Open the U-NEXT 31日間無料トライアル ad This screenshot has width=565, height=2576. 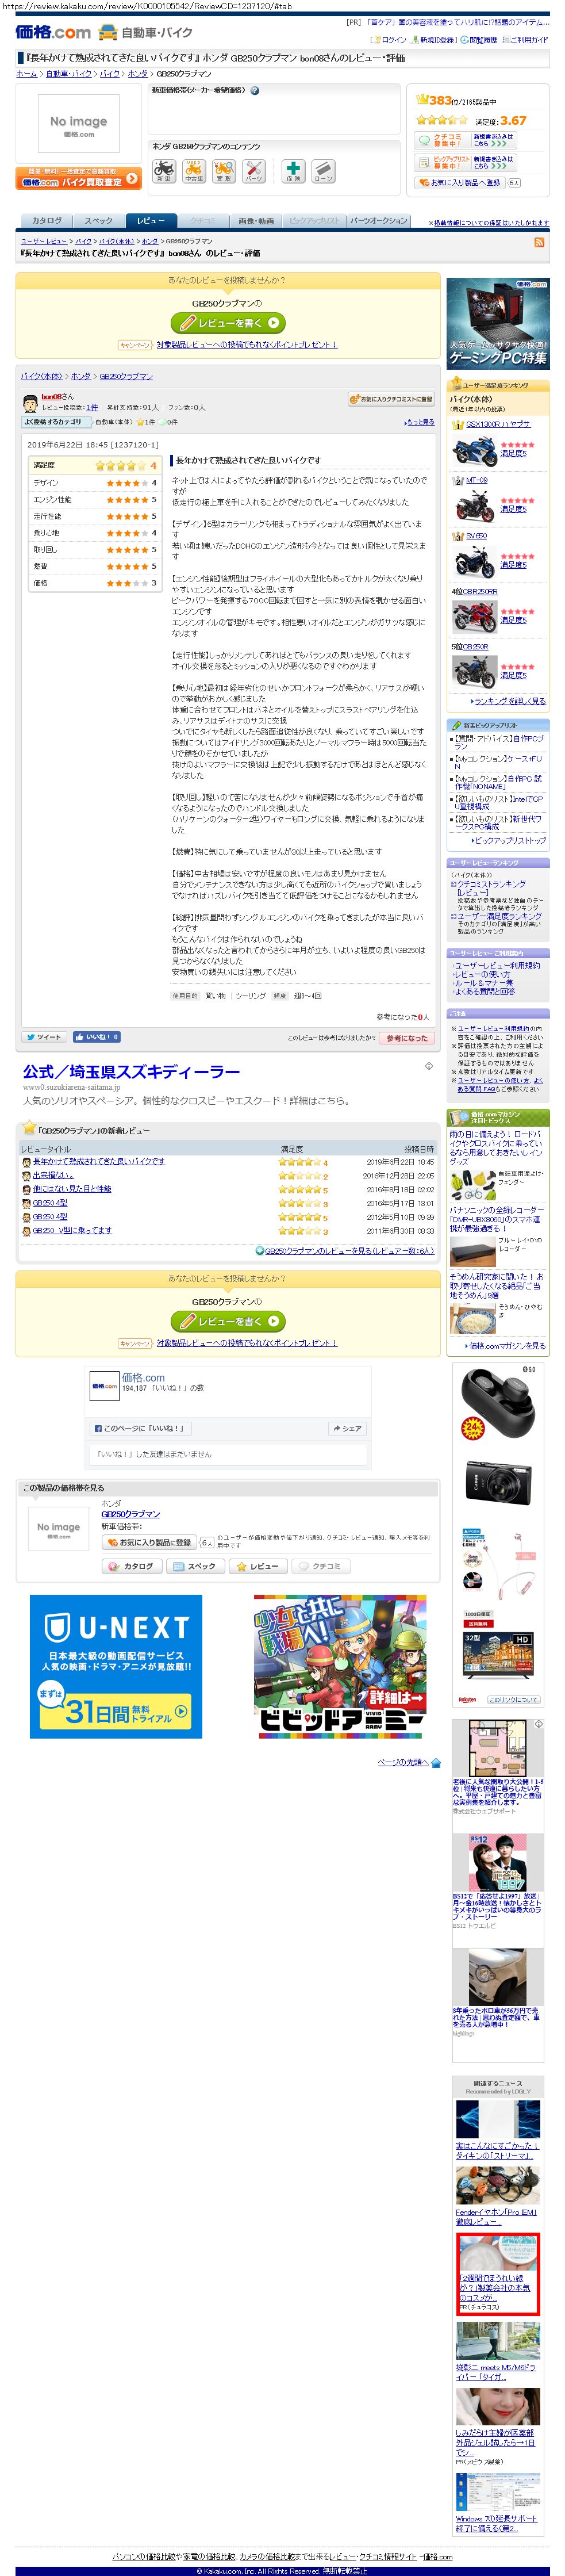[x=116, y=1666]
